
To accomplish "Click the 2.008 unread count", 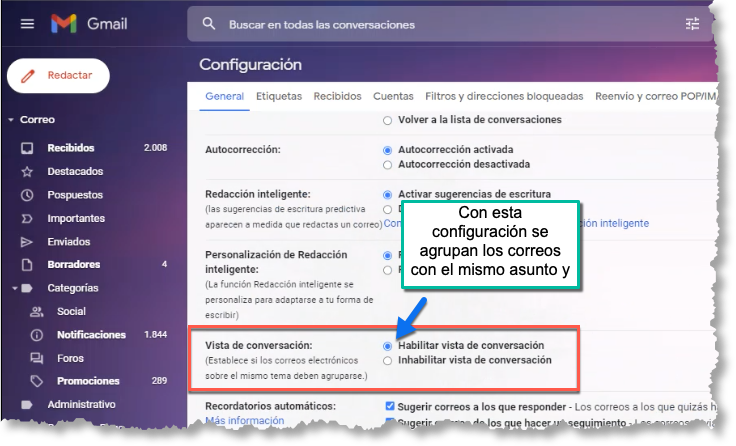I will pos(155,147).
